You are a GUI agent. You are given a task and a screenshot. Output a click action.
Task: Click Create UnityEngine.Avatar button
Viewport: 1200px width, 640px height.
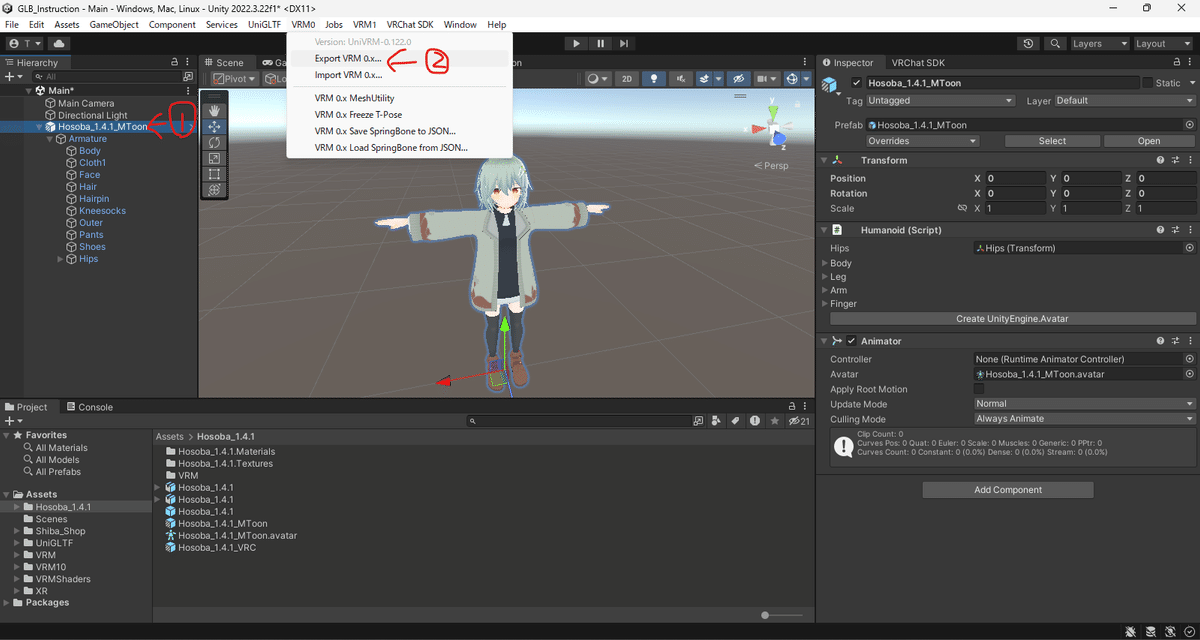[x=1012, y=319]
